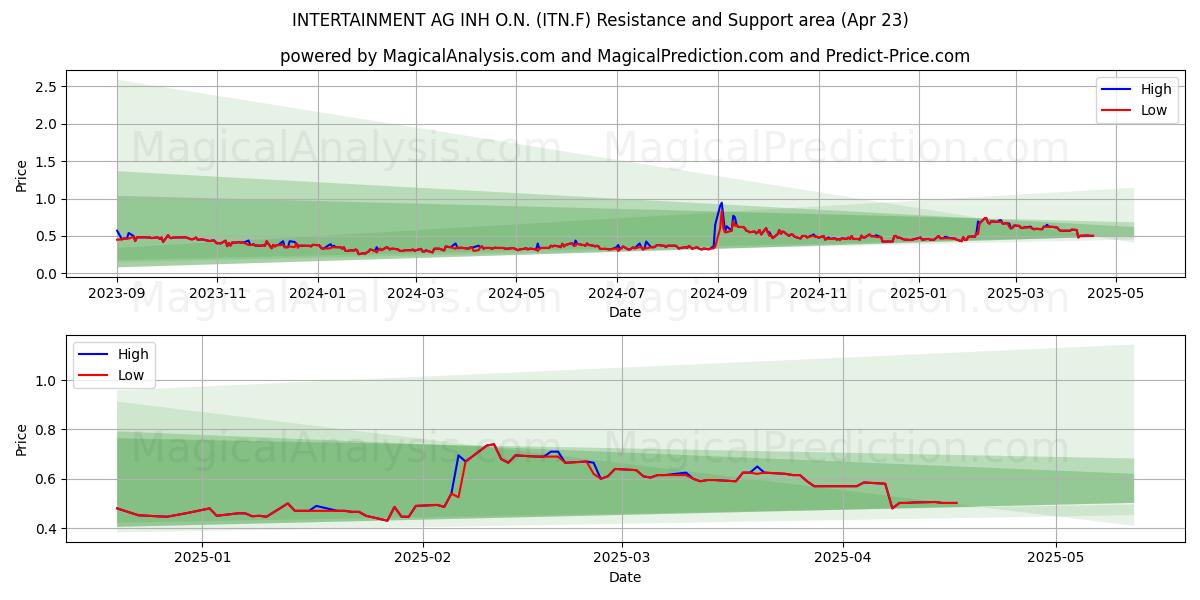Click the 2.0 price tick label

click(x=45, y=124)
